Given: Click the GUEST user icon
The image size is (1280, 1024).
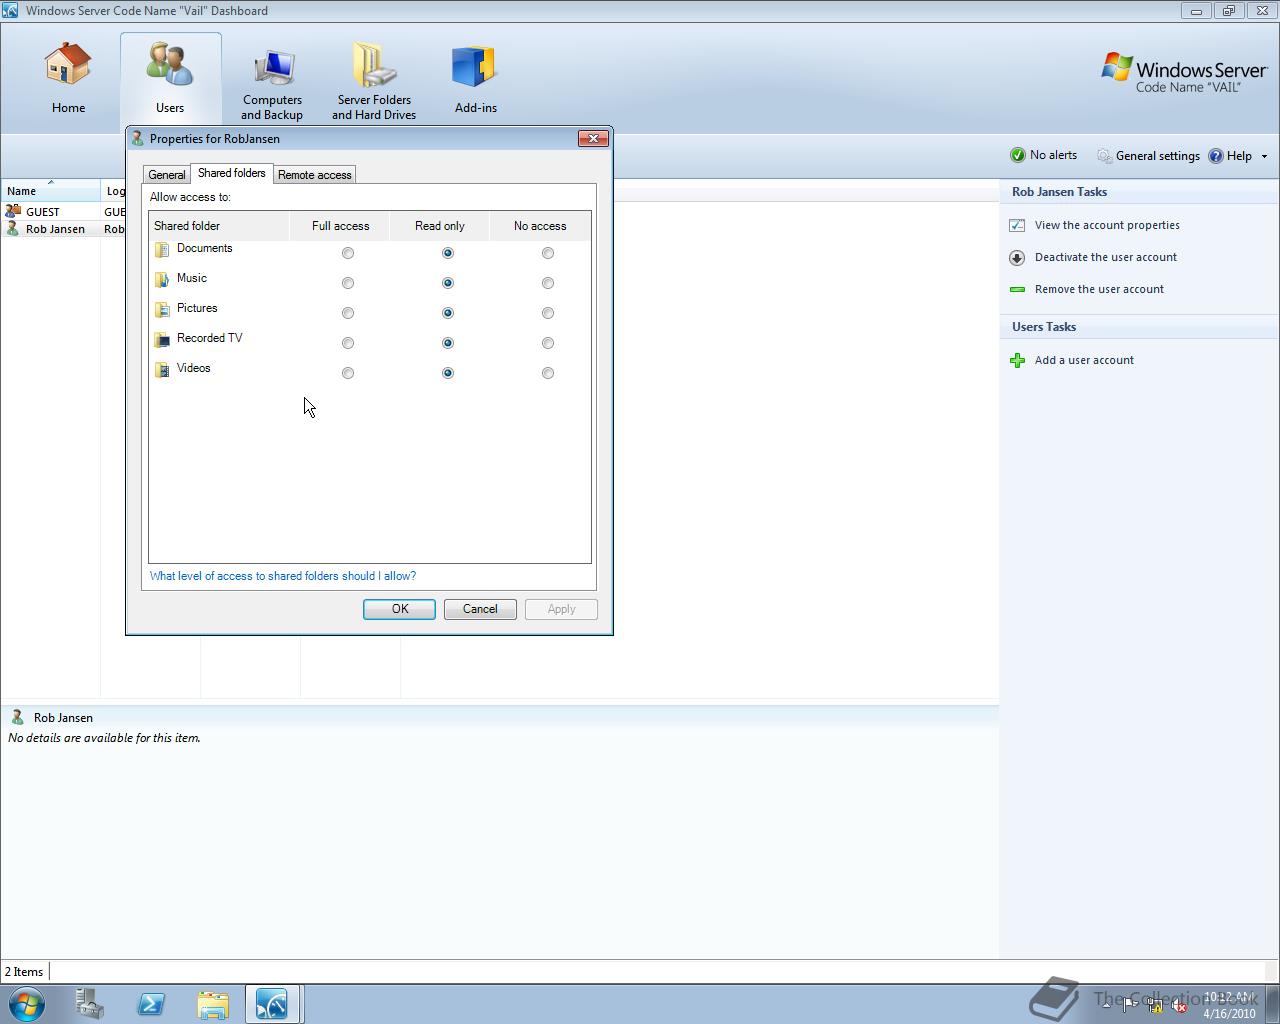Looking at the screenshot, I should [x=13, y=211].
